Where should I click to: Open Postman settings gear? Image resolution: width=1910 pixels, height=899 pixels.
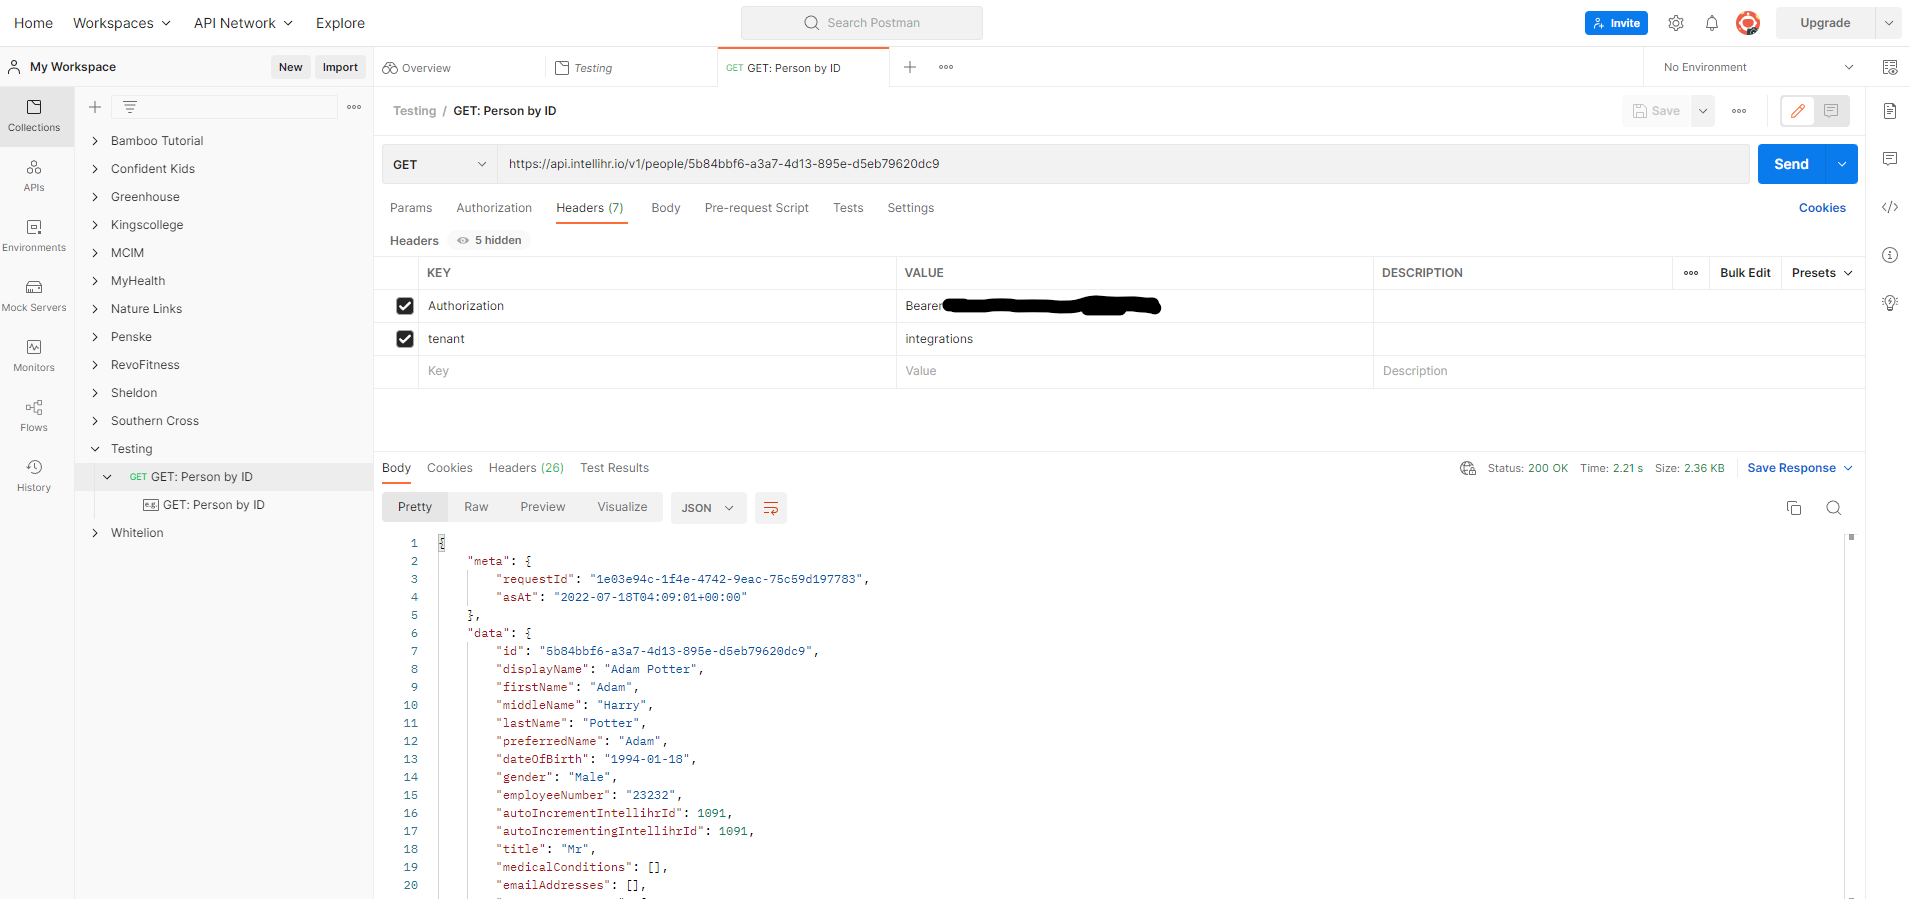tap(1676, 23)
